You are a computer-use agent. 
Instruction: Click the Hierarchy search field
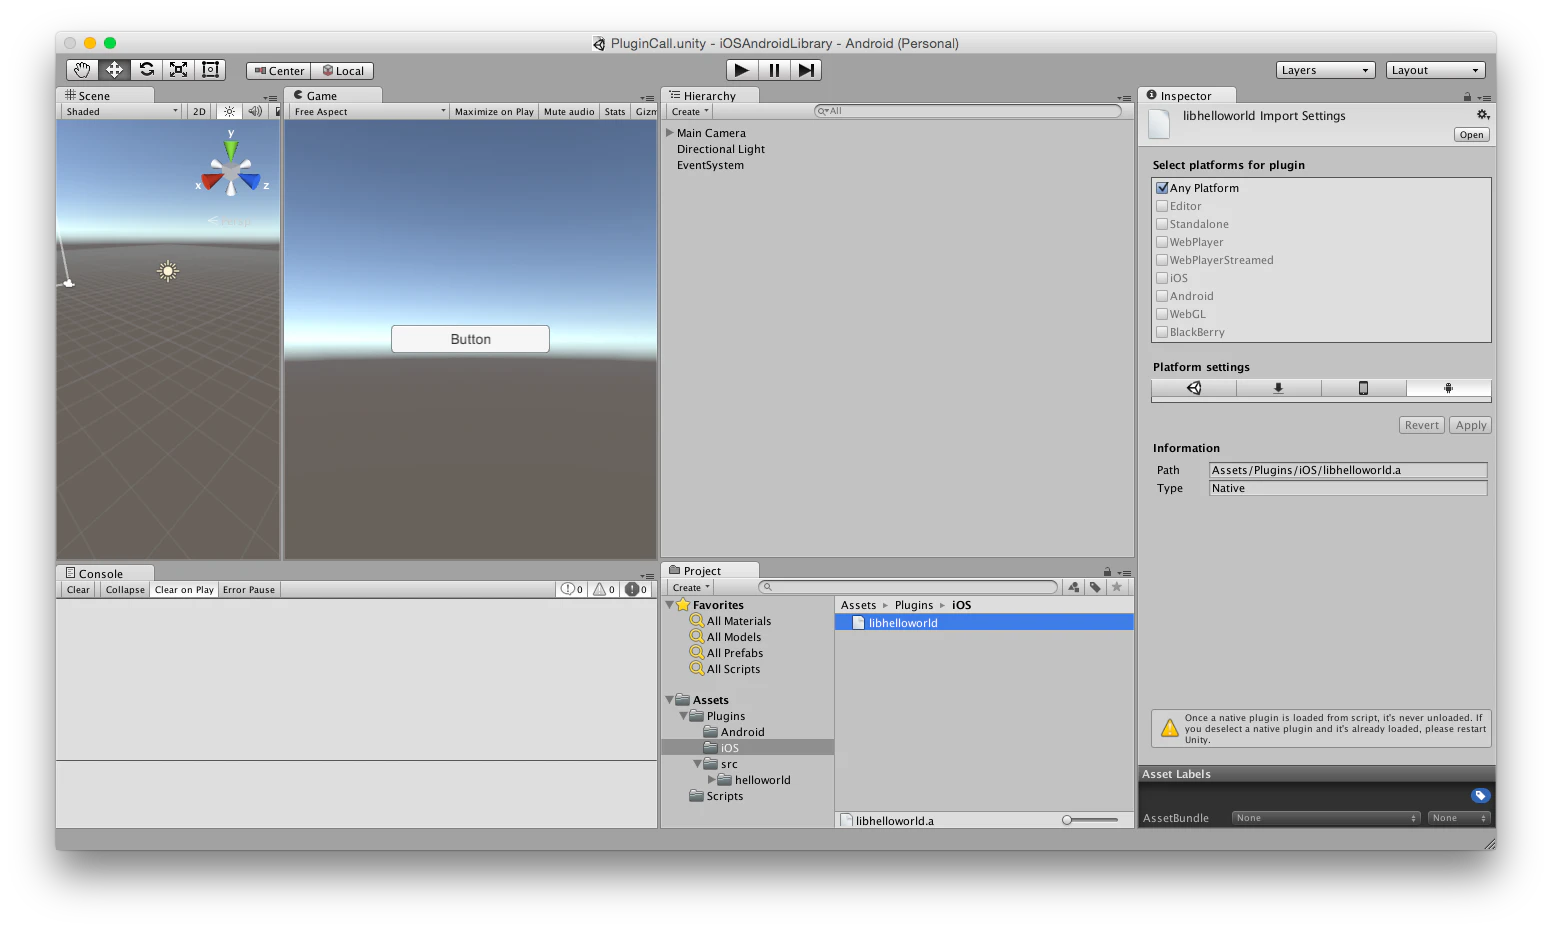(968, 111)
